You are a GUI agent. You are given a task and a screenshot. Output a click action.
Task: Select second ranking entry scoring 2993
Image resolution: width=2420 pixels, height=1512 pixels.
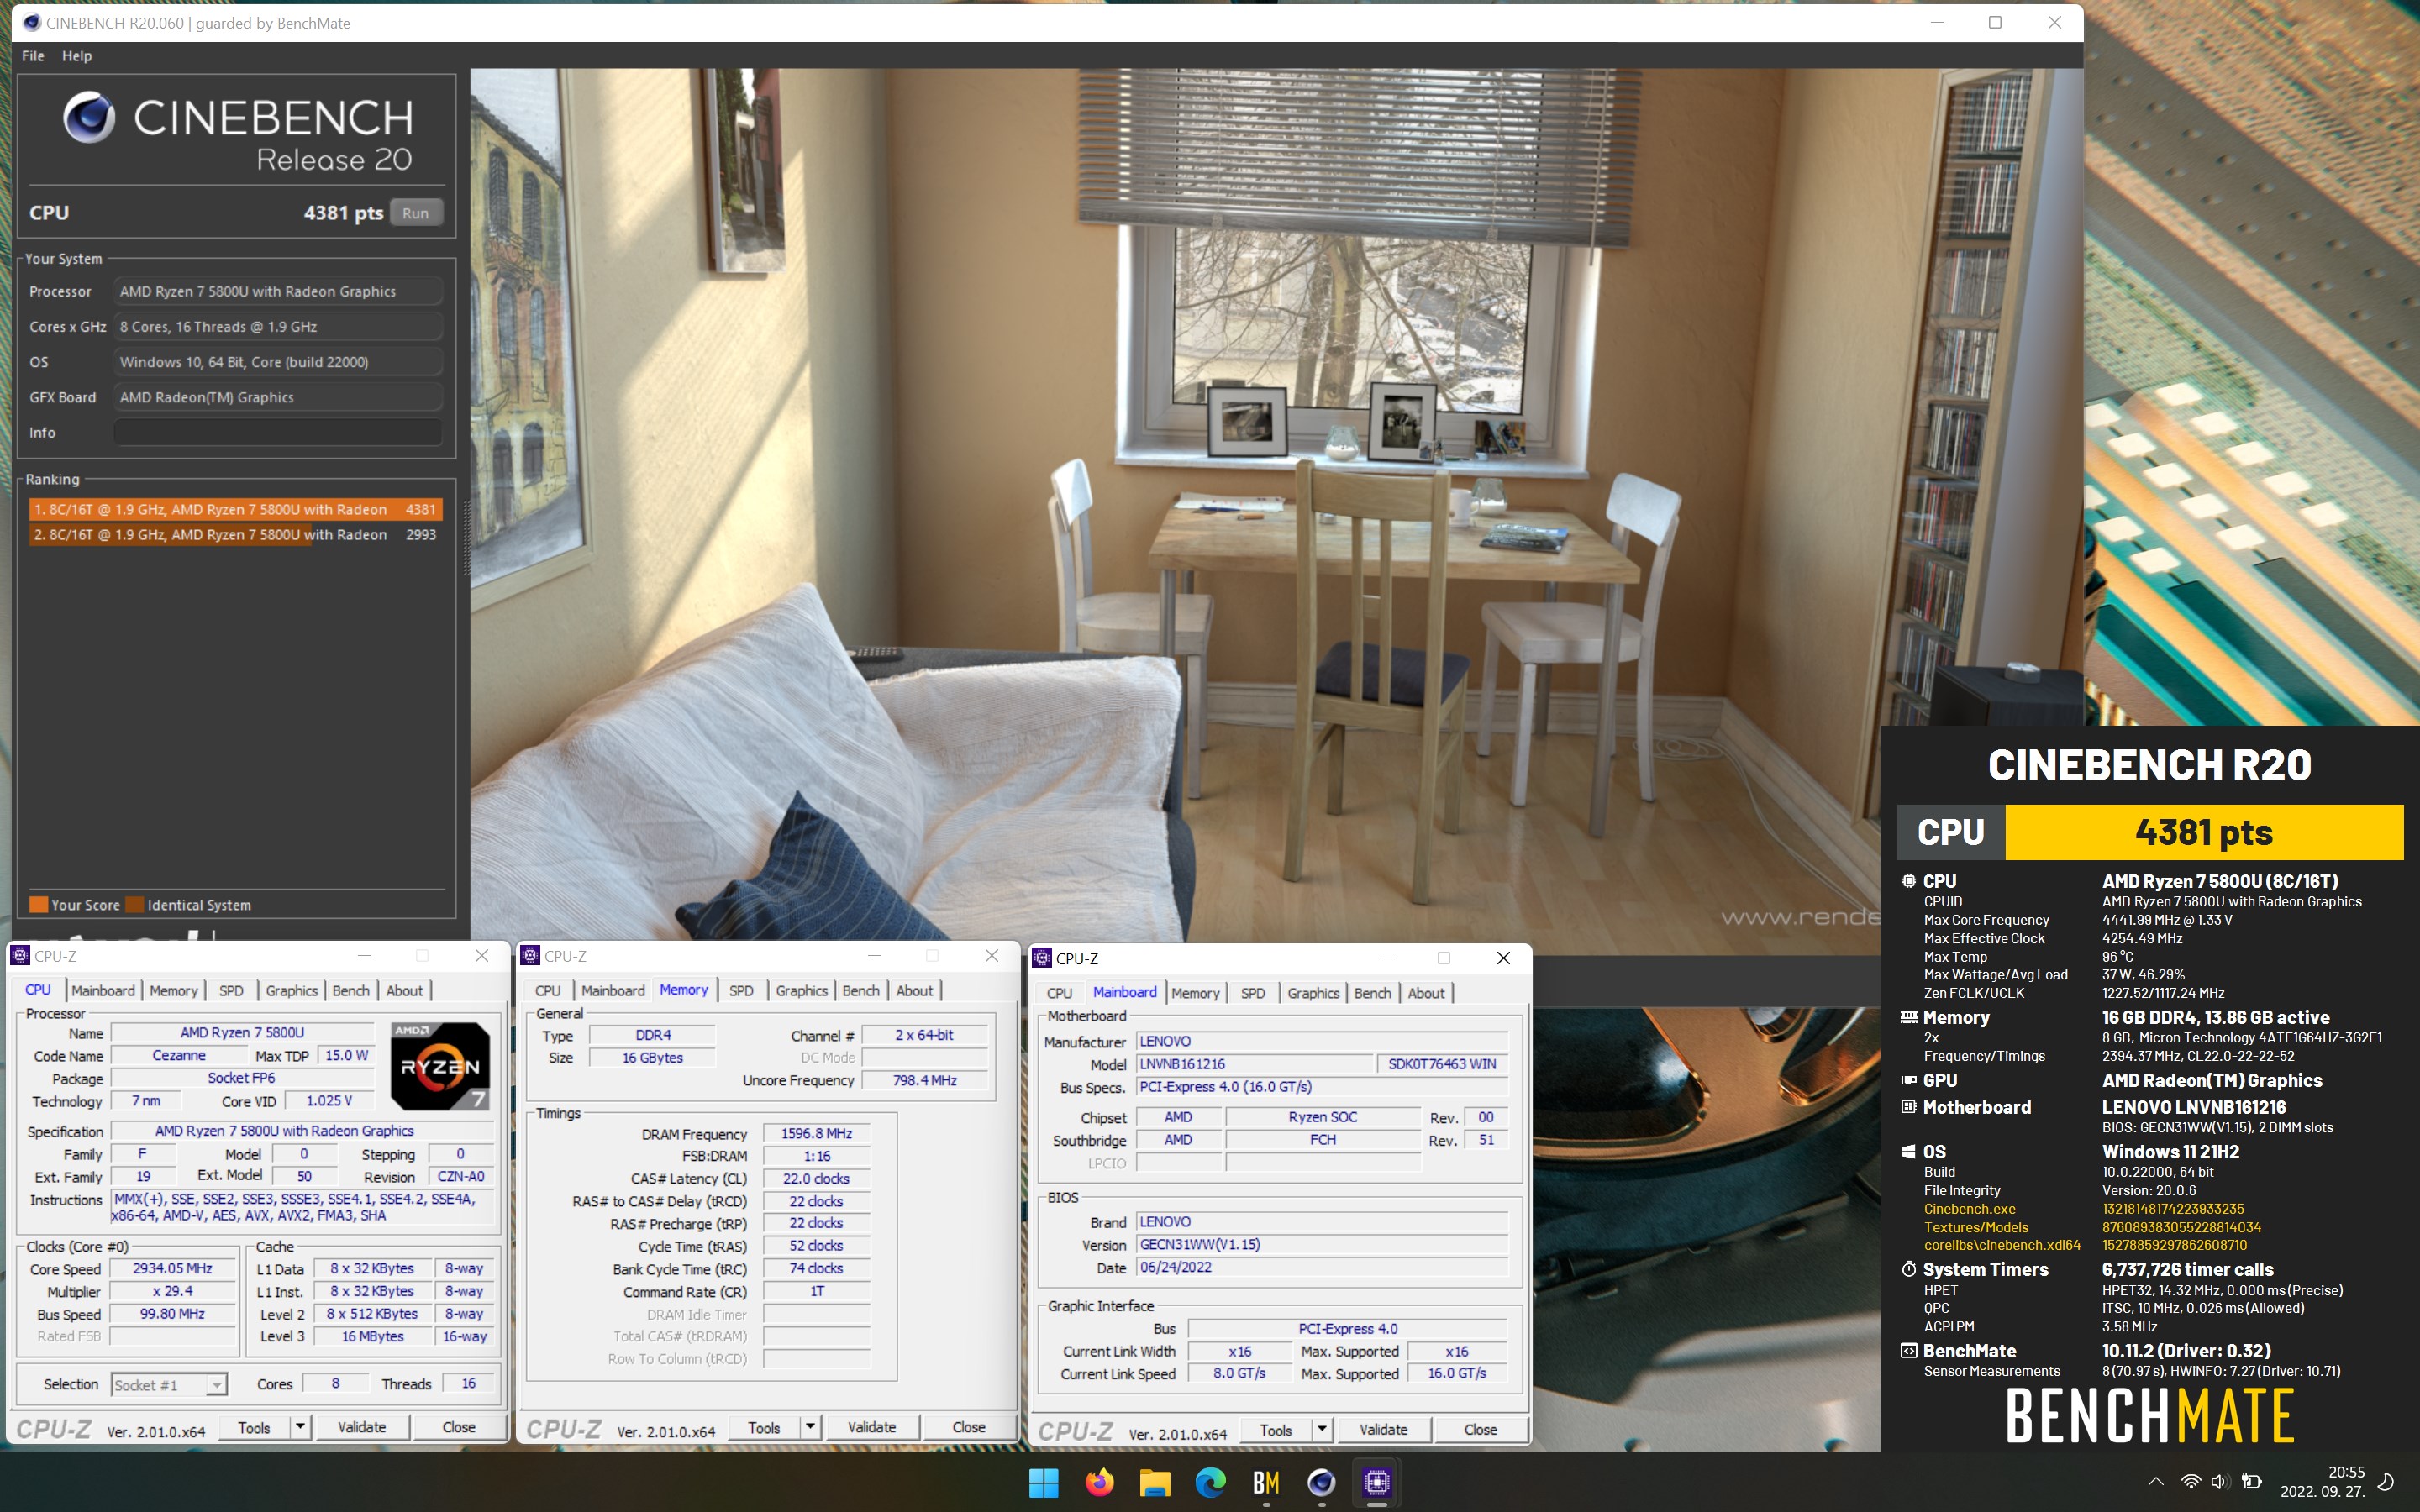pyautogui.click(x=235, y=535)
